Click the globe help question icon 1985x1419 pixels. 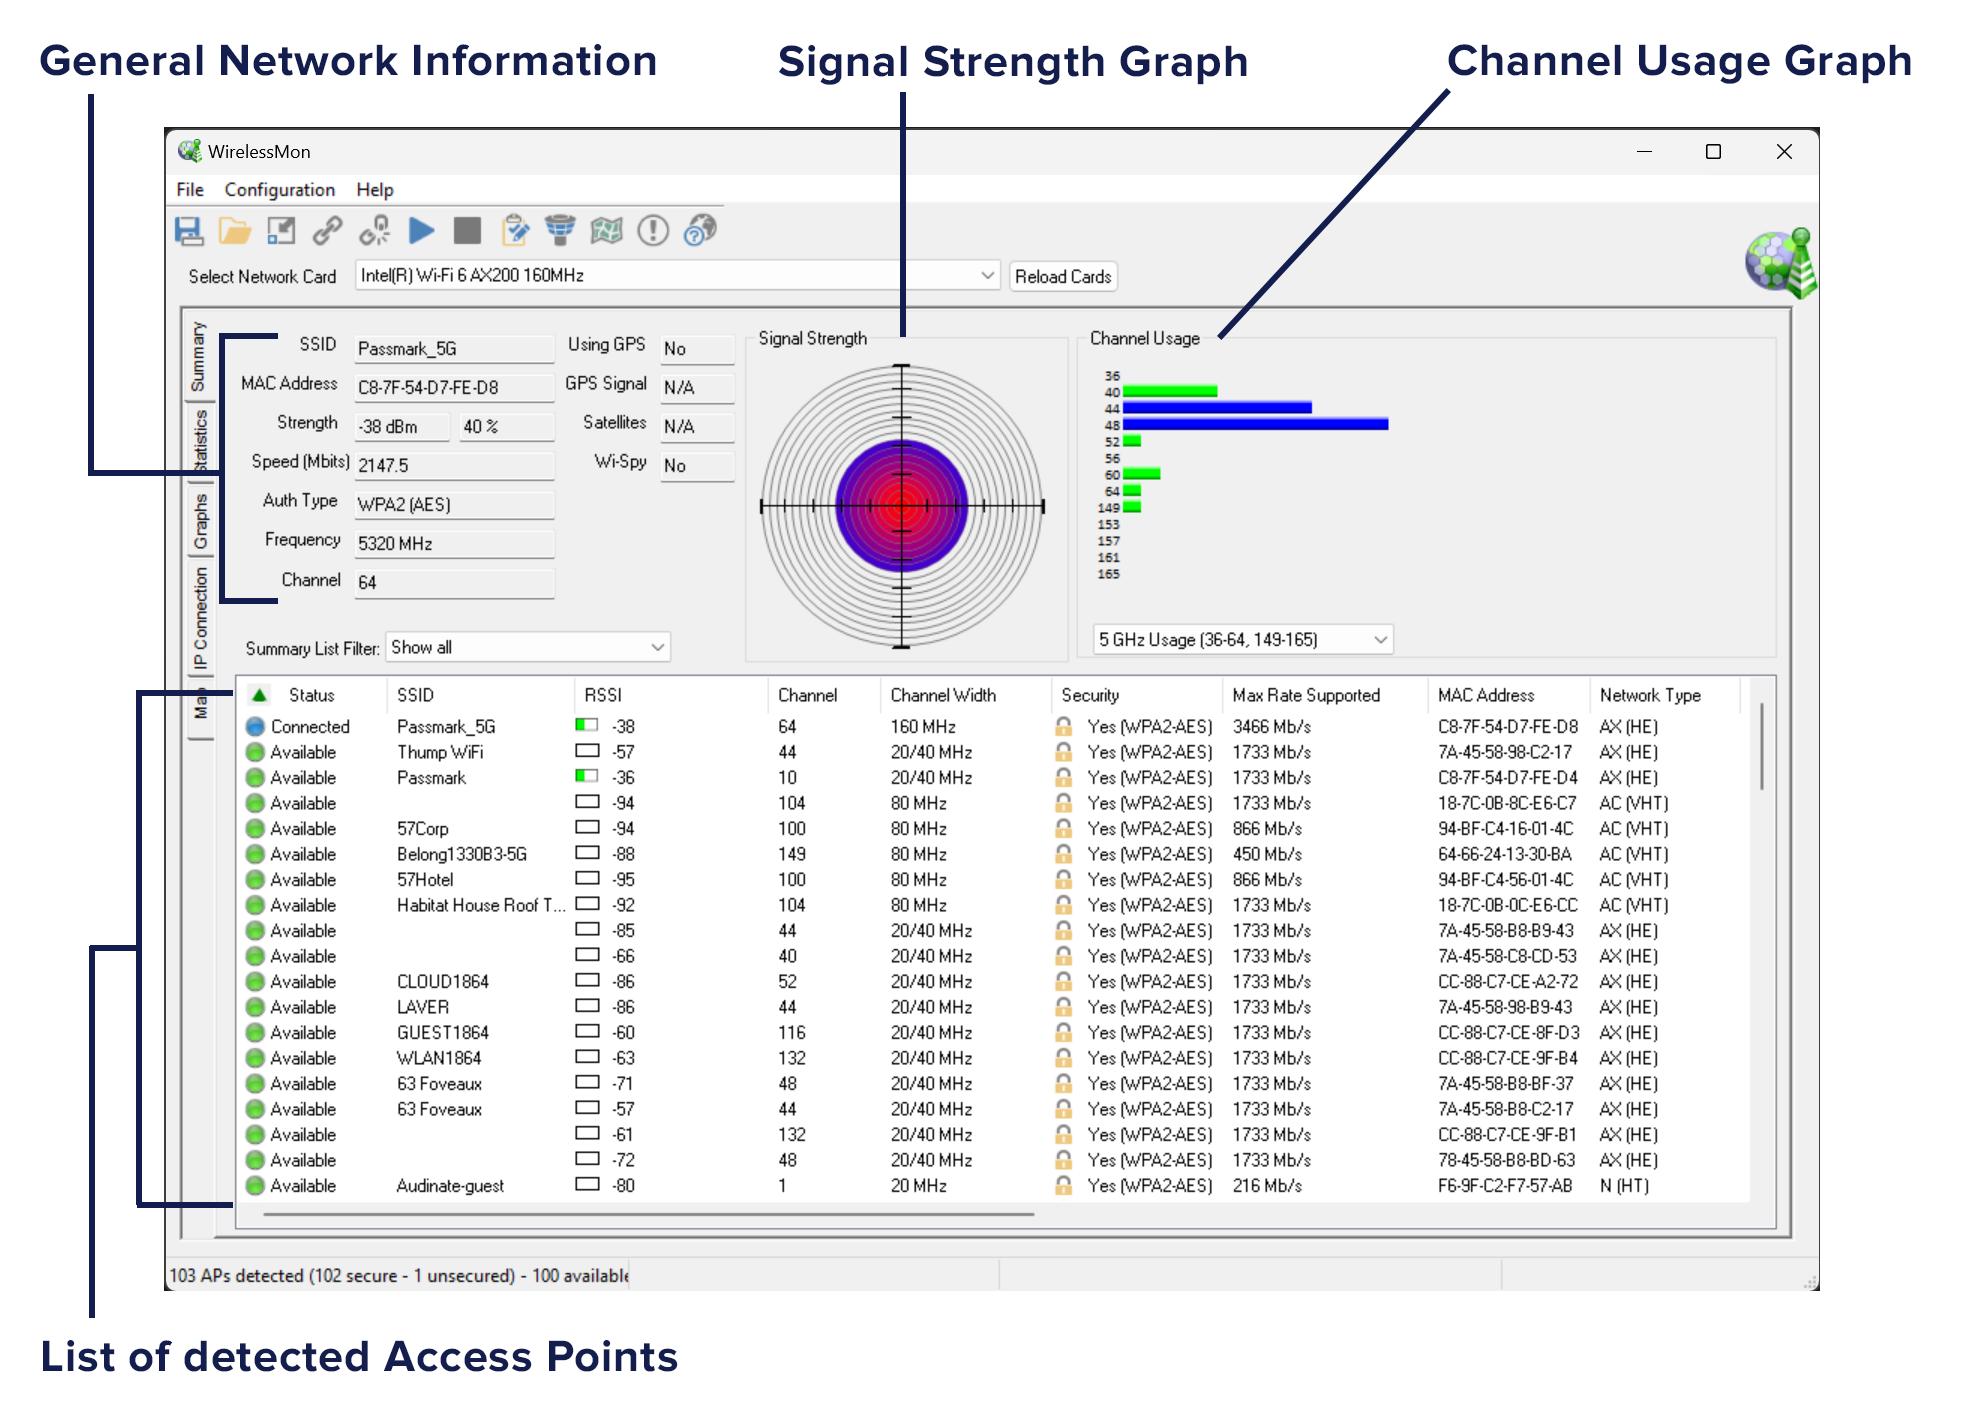point(700,231)
